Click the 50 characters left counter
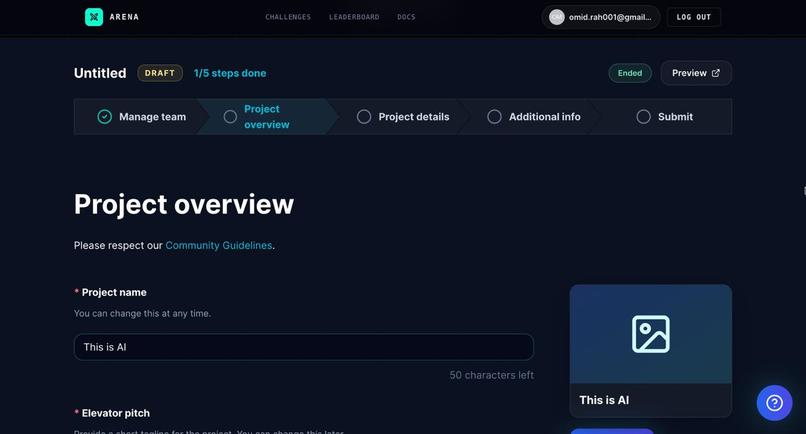The width and height of the screenshot is (806, 434). click(491, 375)
